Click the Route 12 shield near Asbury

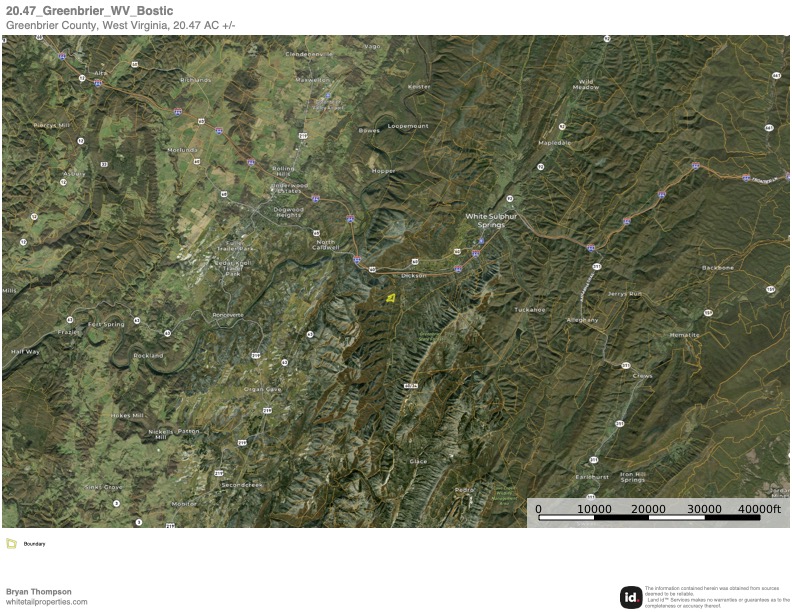point(63,183)
